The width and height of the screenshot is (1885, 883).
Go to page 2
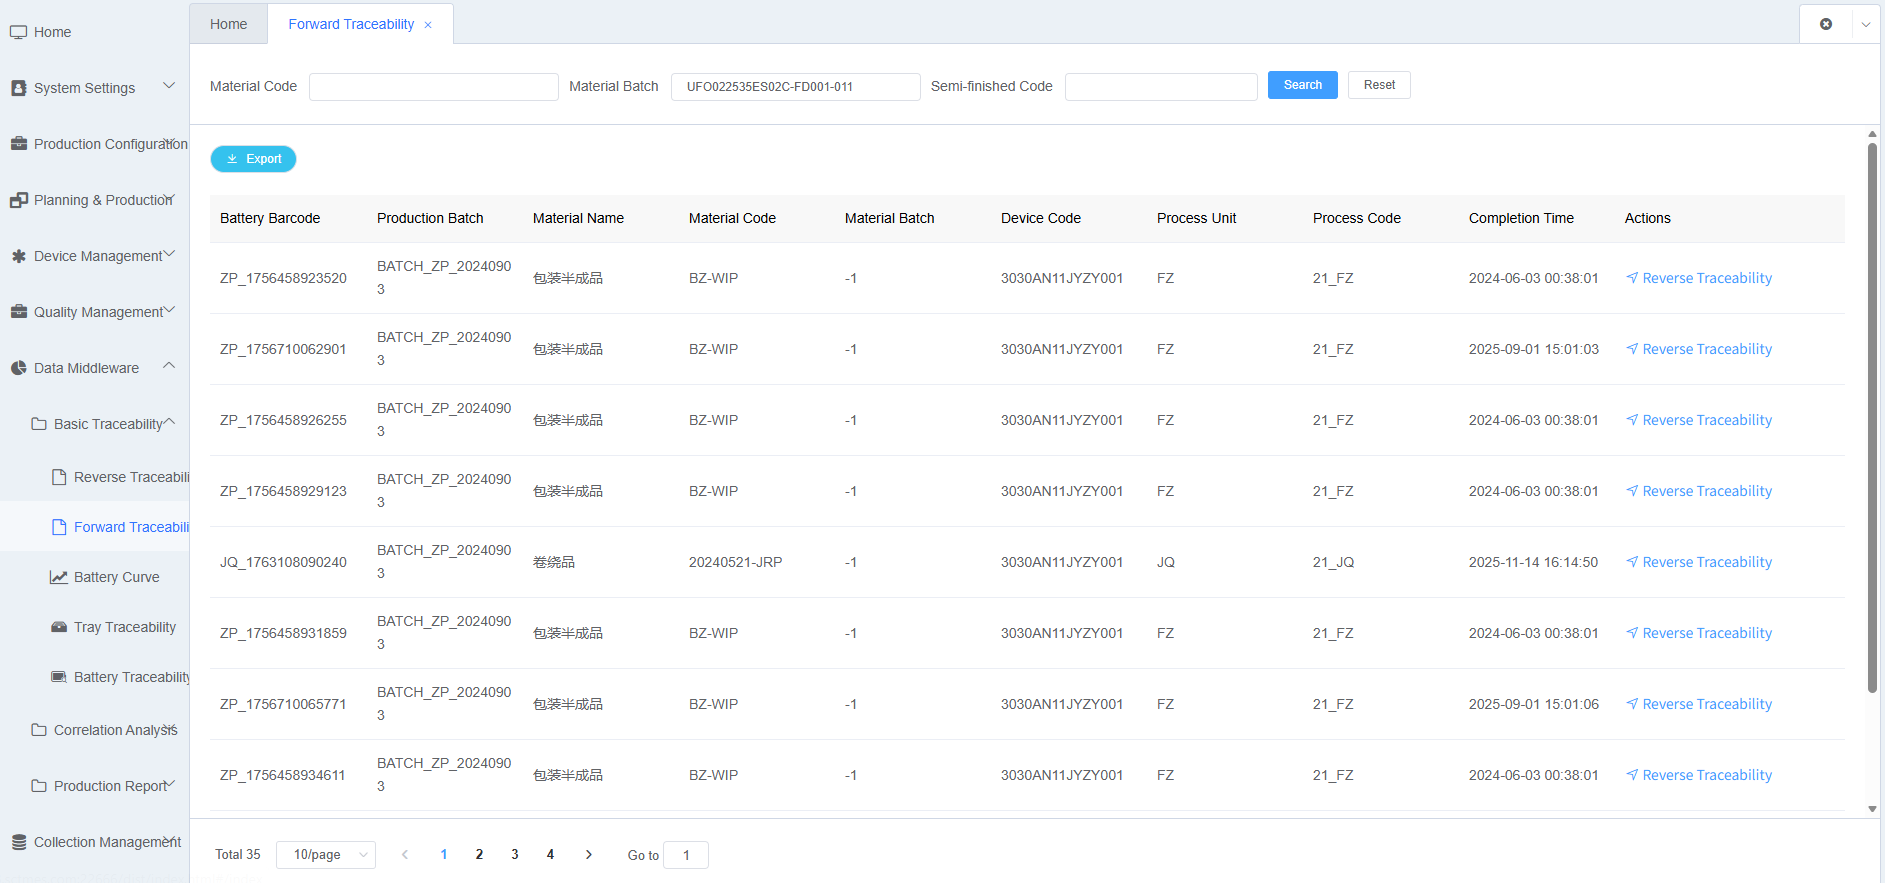click(479, 854)
